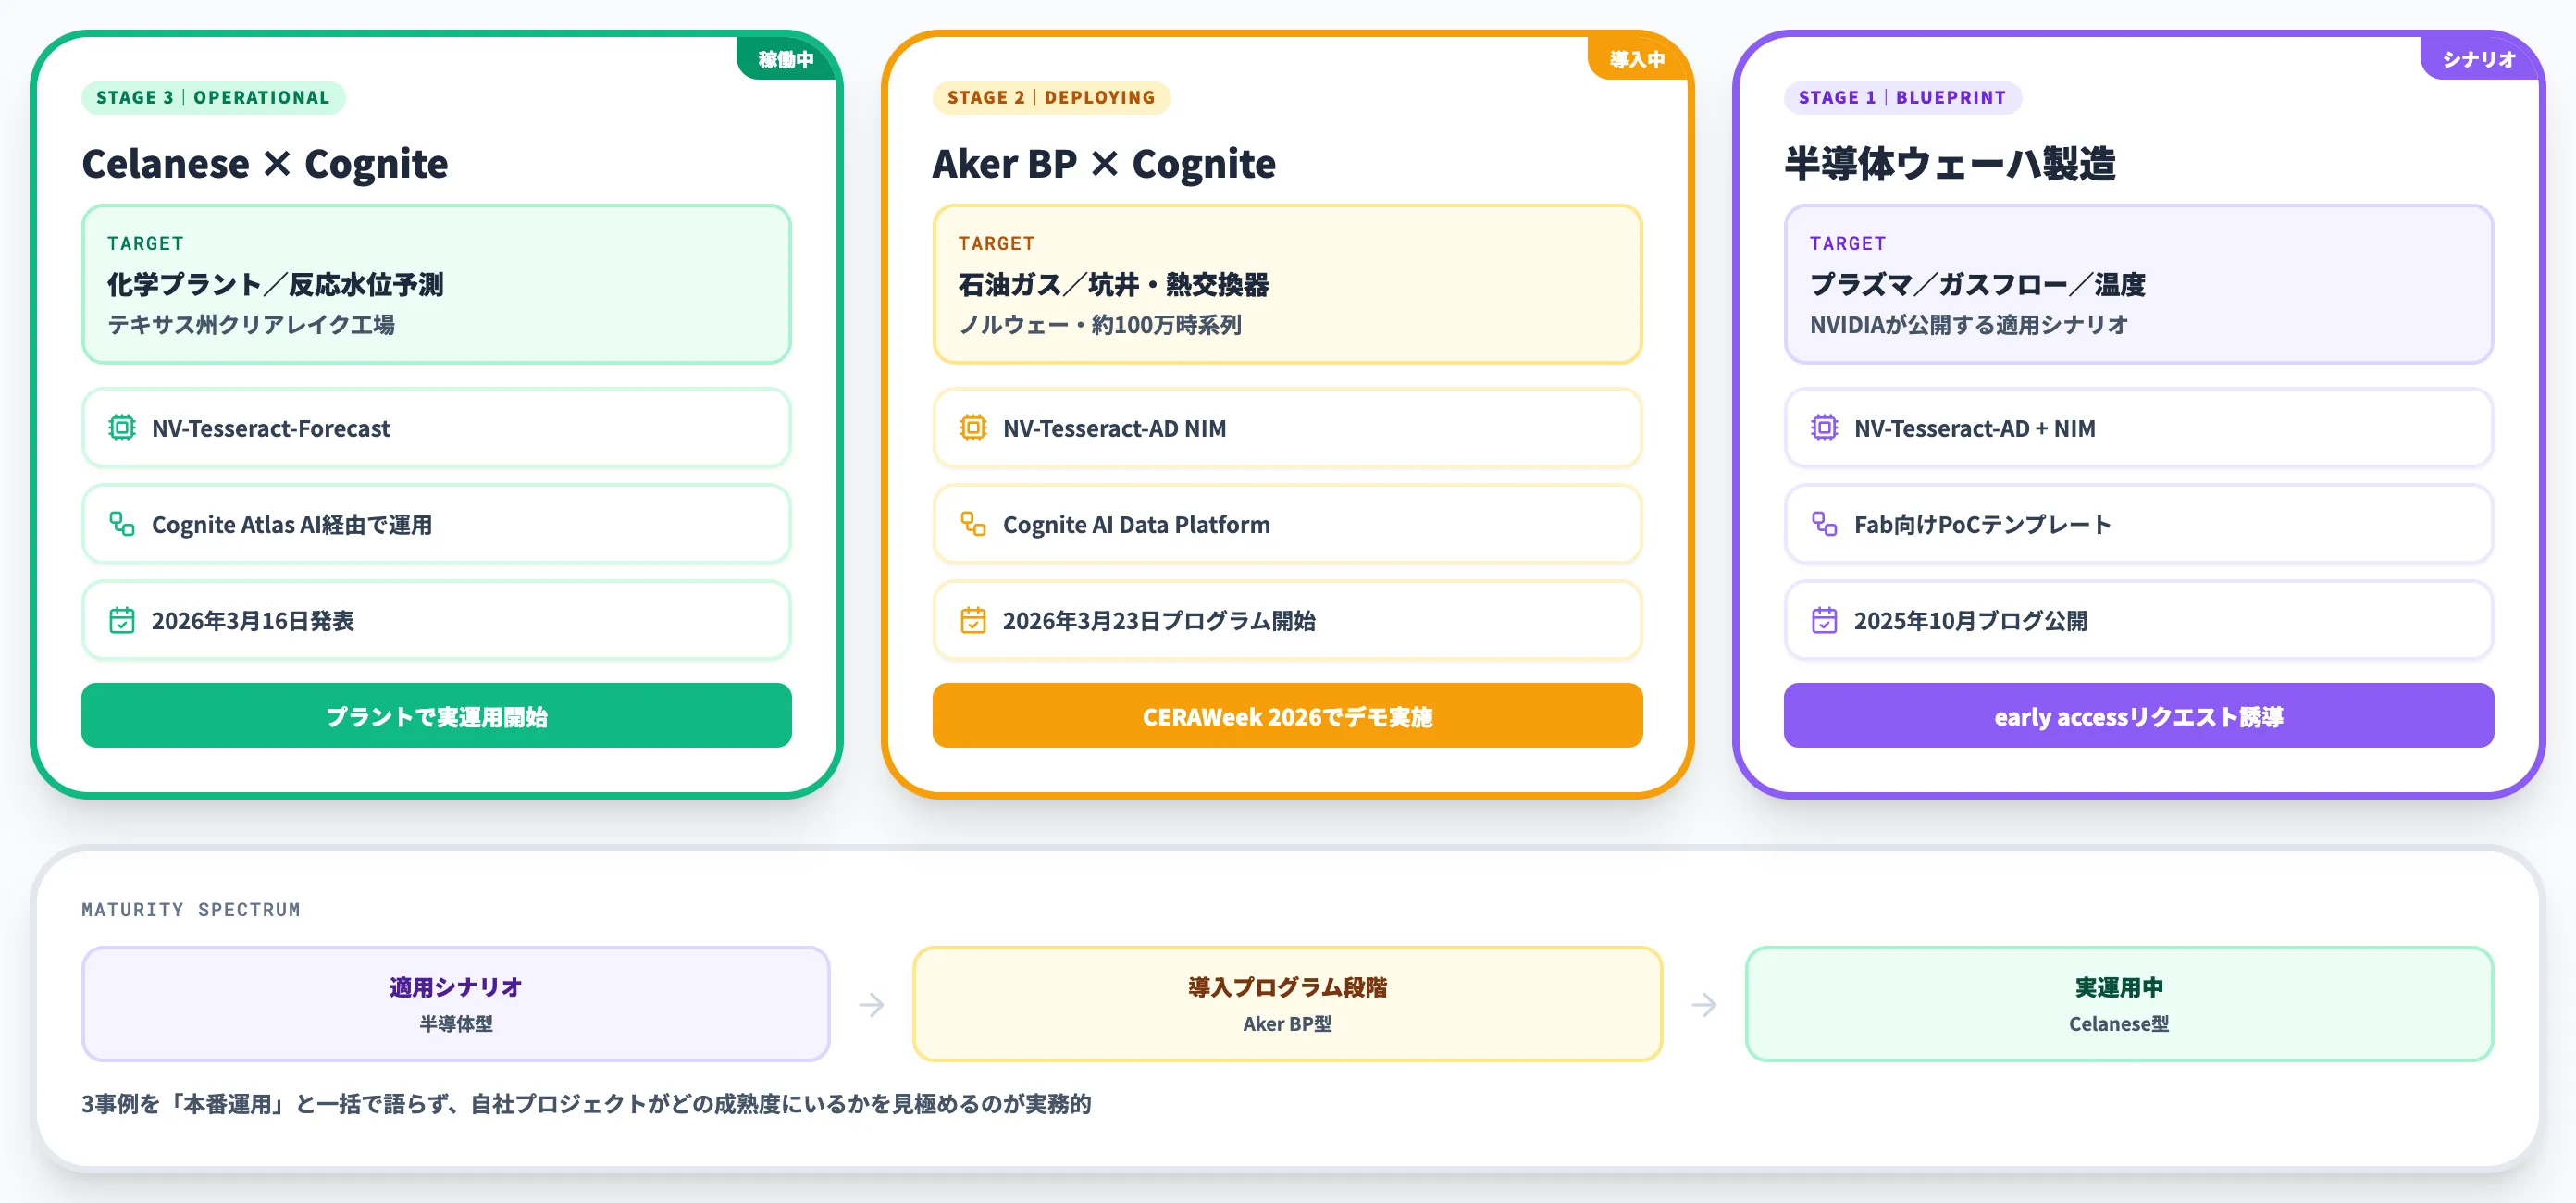Click the orange CERAWeek 2026でデモ実施 button
Image resolution: width=2576 pixels, height=1203 pixels.
click(x=1287, y=716)
